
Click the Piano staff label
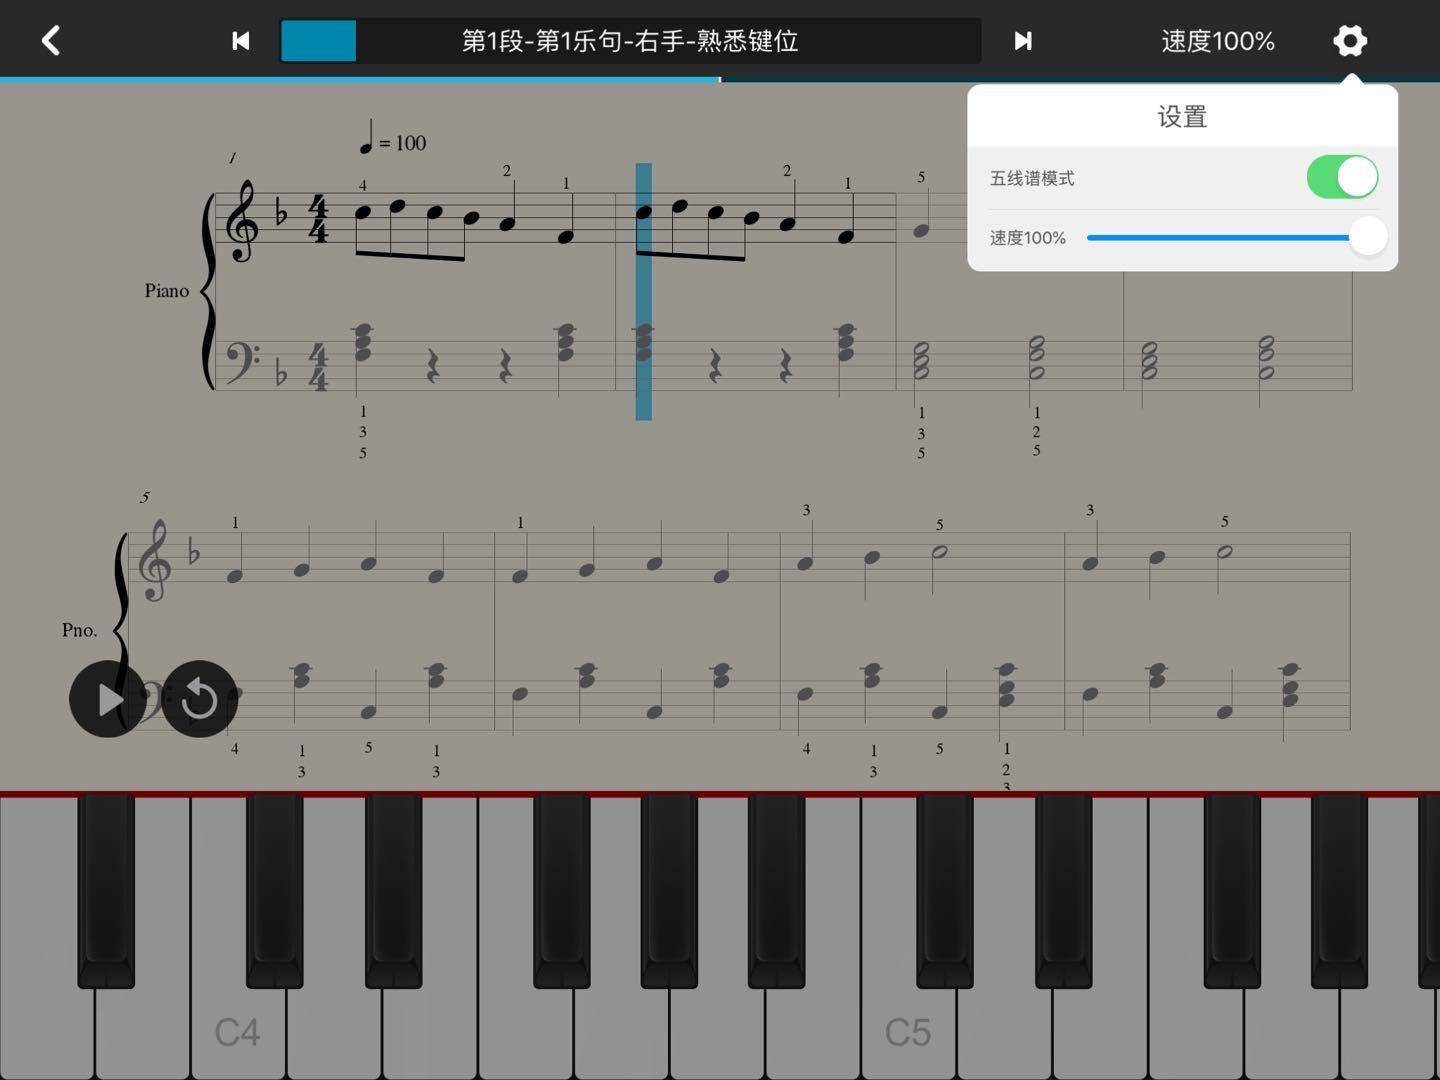[x=167, y=291]
